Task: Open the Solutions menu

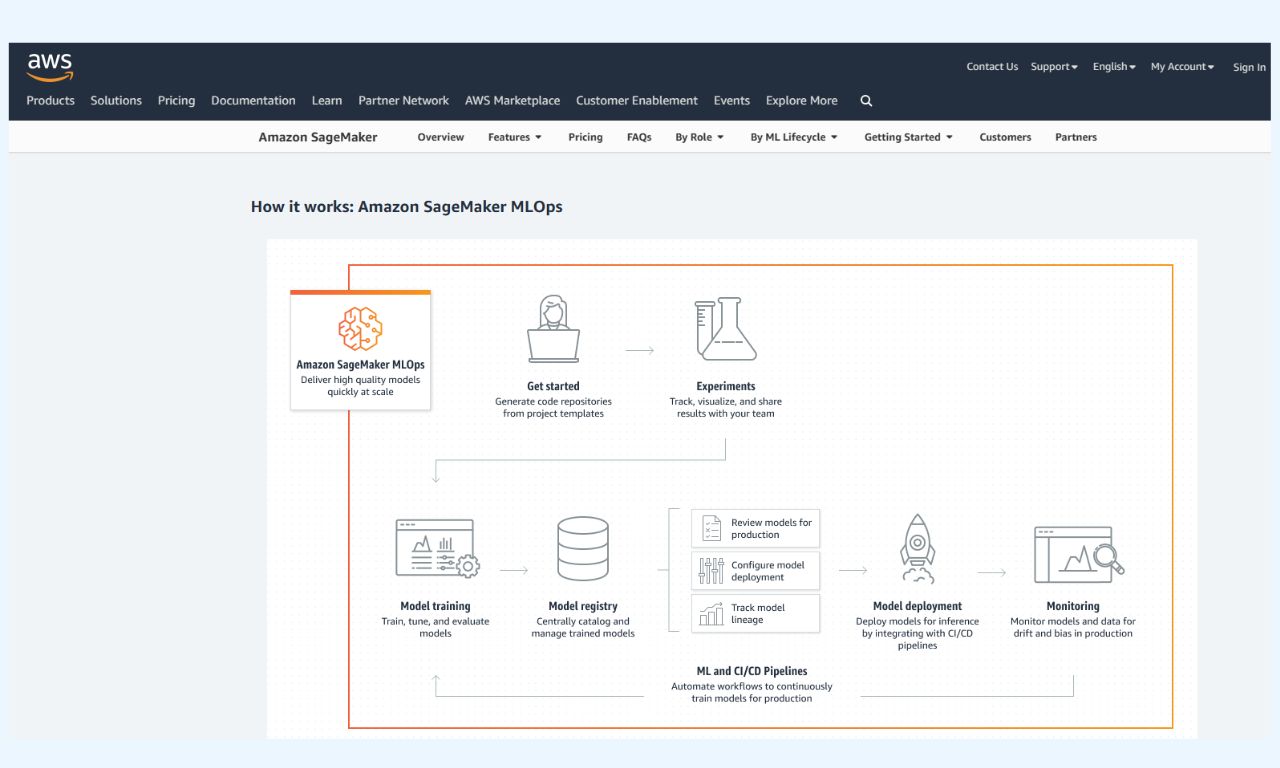Action: click(116, 101)
